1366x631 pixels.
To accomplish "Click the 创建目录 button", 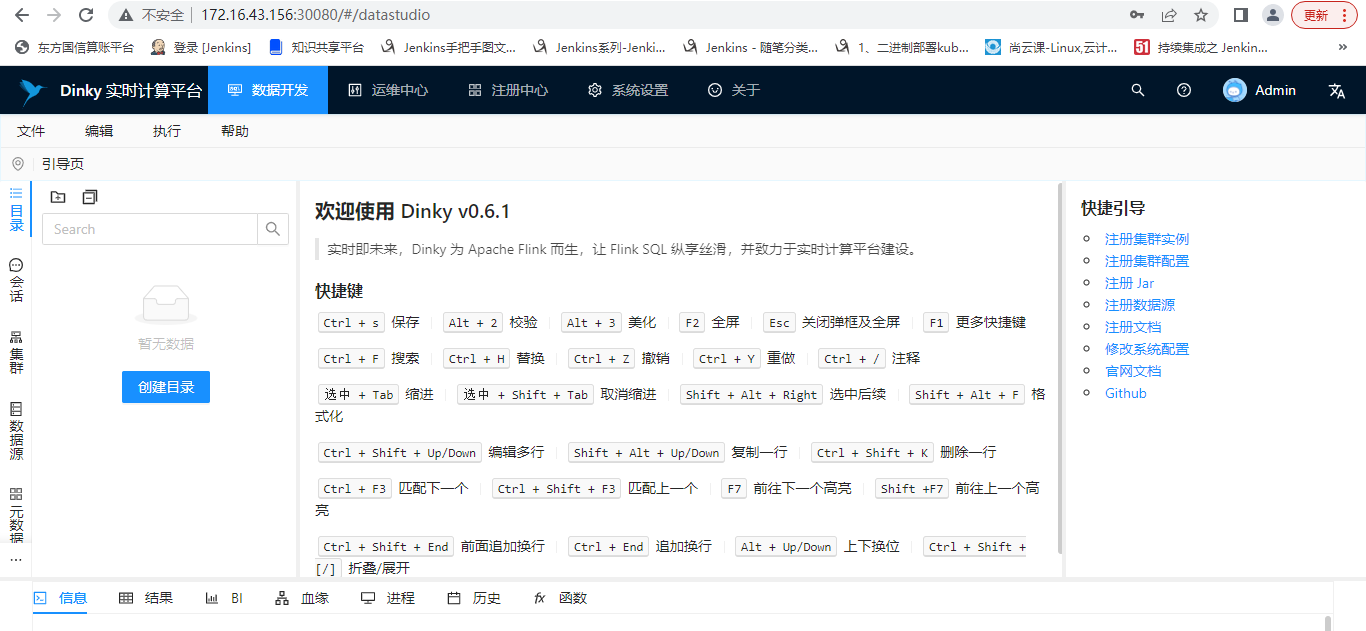I will pos(166,387).
